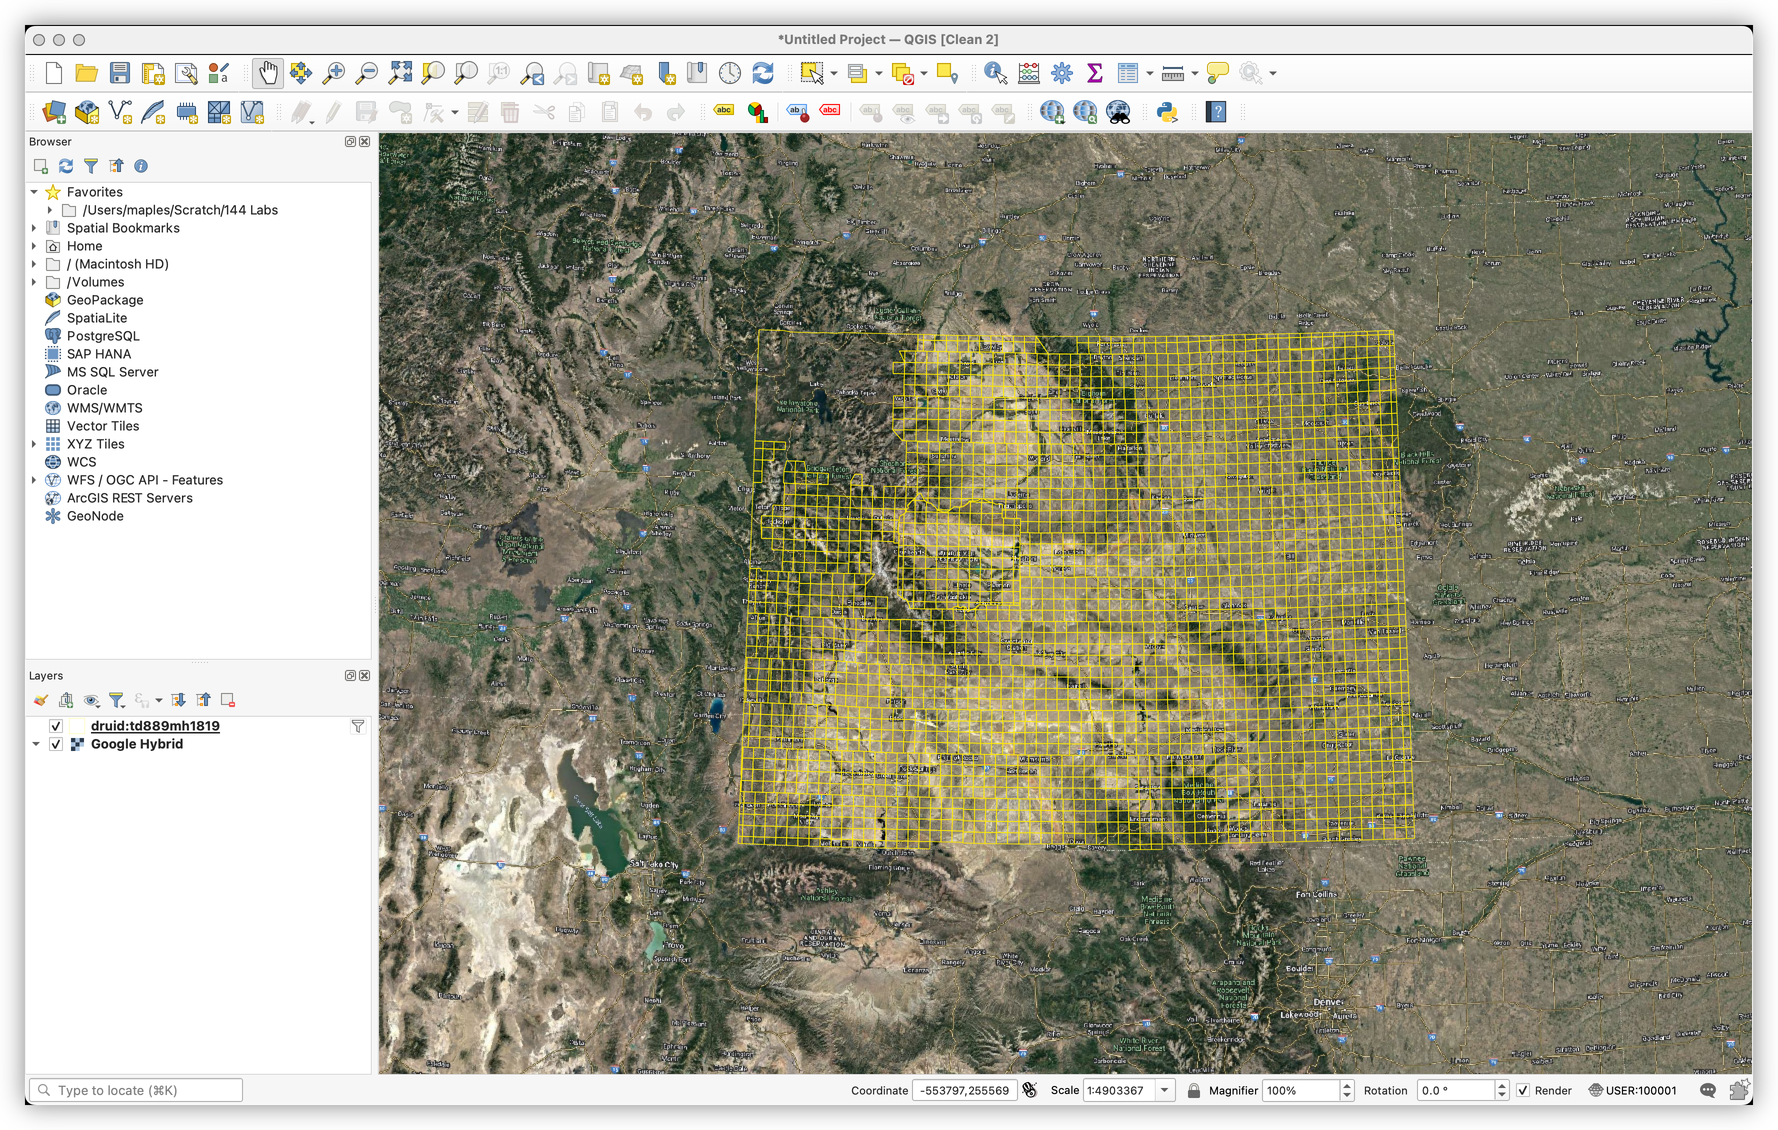
Task: Click the Refresh map icon
Action: [x=763, y=73]
